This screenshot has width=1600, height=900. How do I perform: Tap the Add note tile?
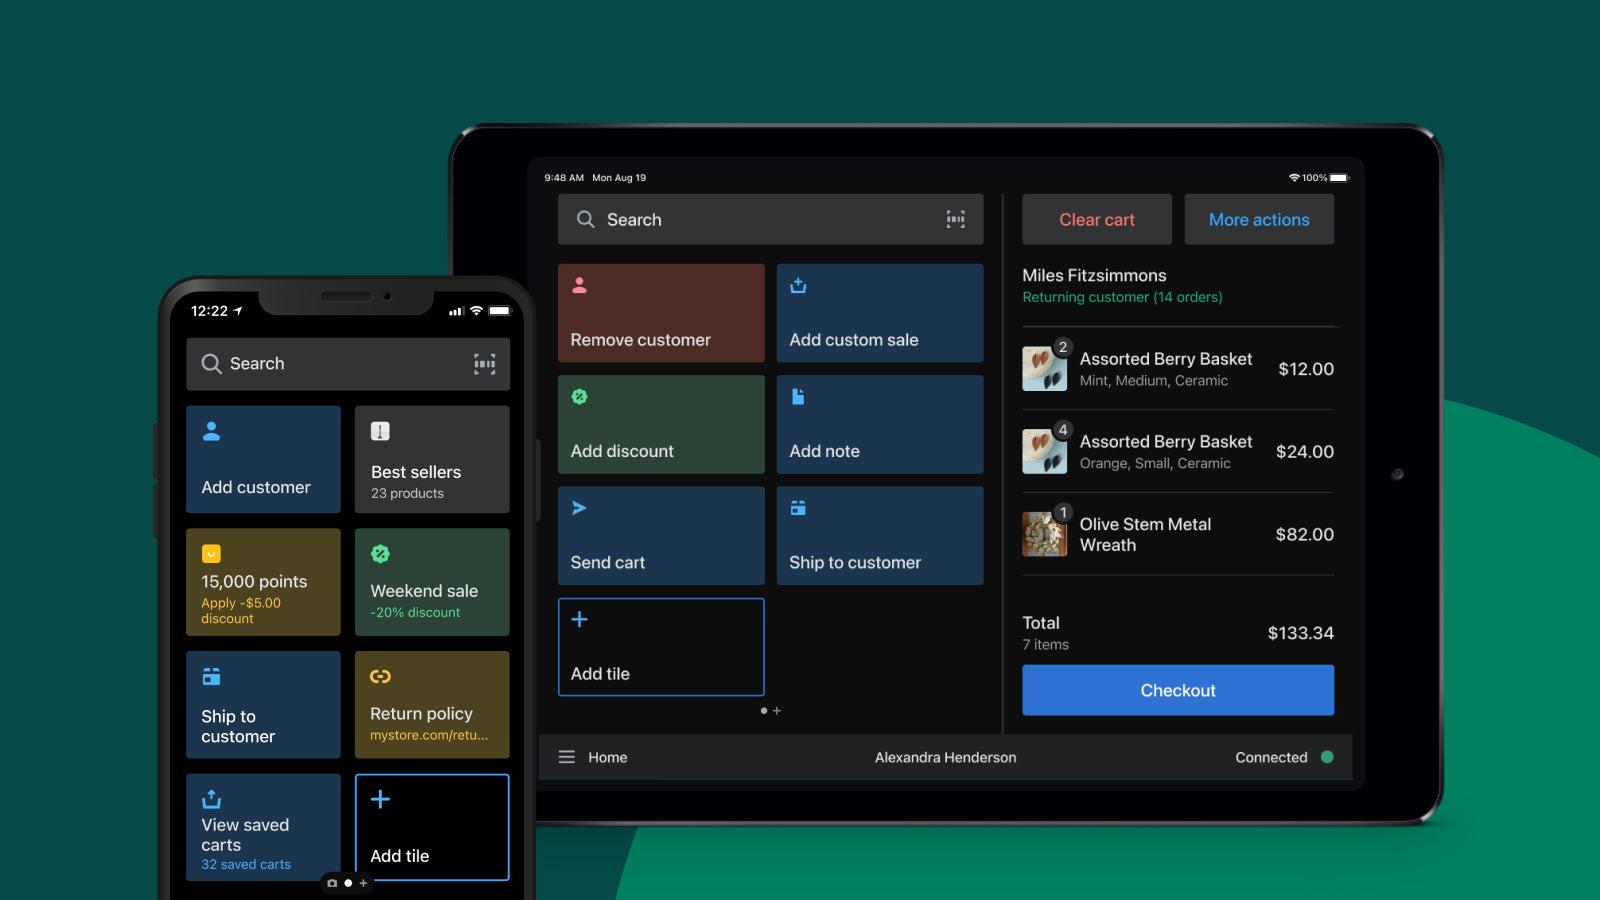[880, 424]
